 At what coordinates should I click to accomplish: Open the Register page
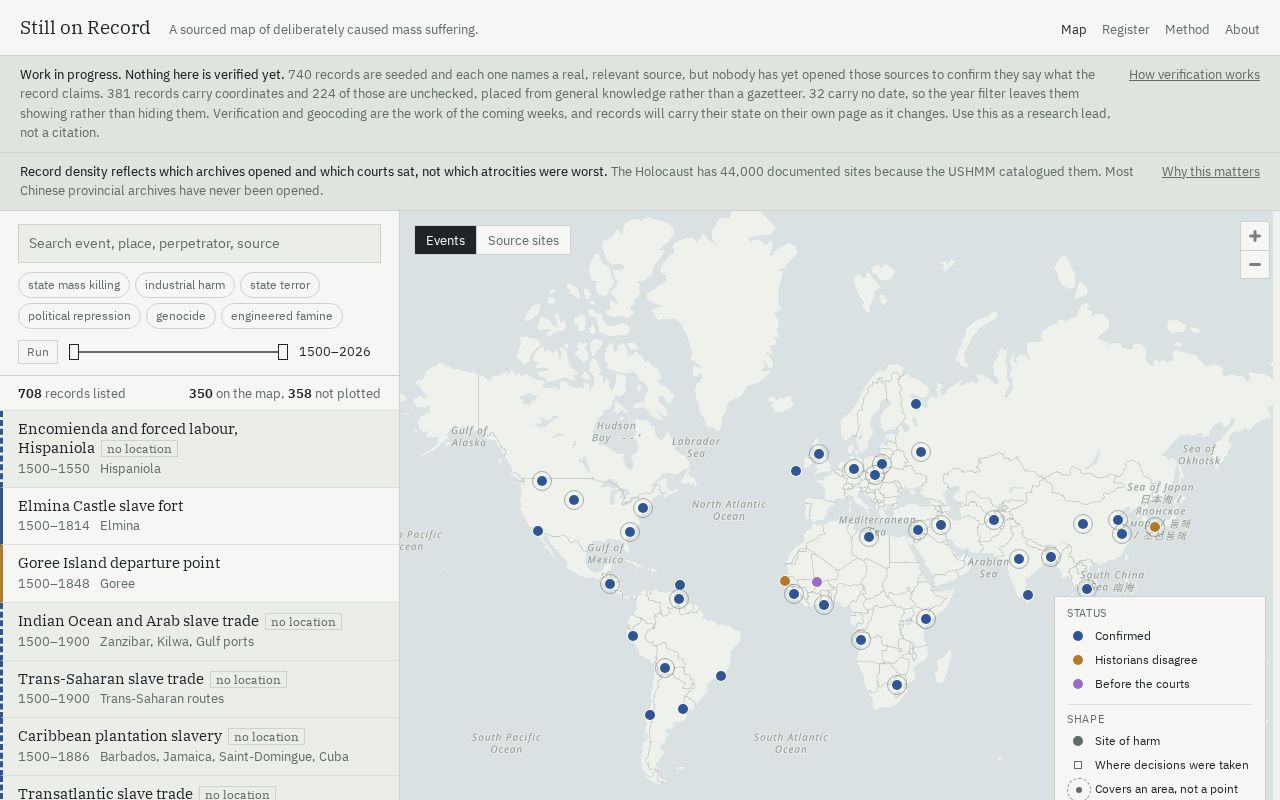click(x=1125, y=29)
